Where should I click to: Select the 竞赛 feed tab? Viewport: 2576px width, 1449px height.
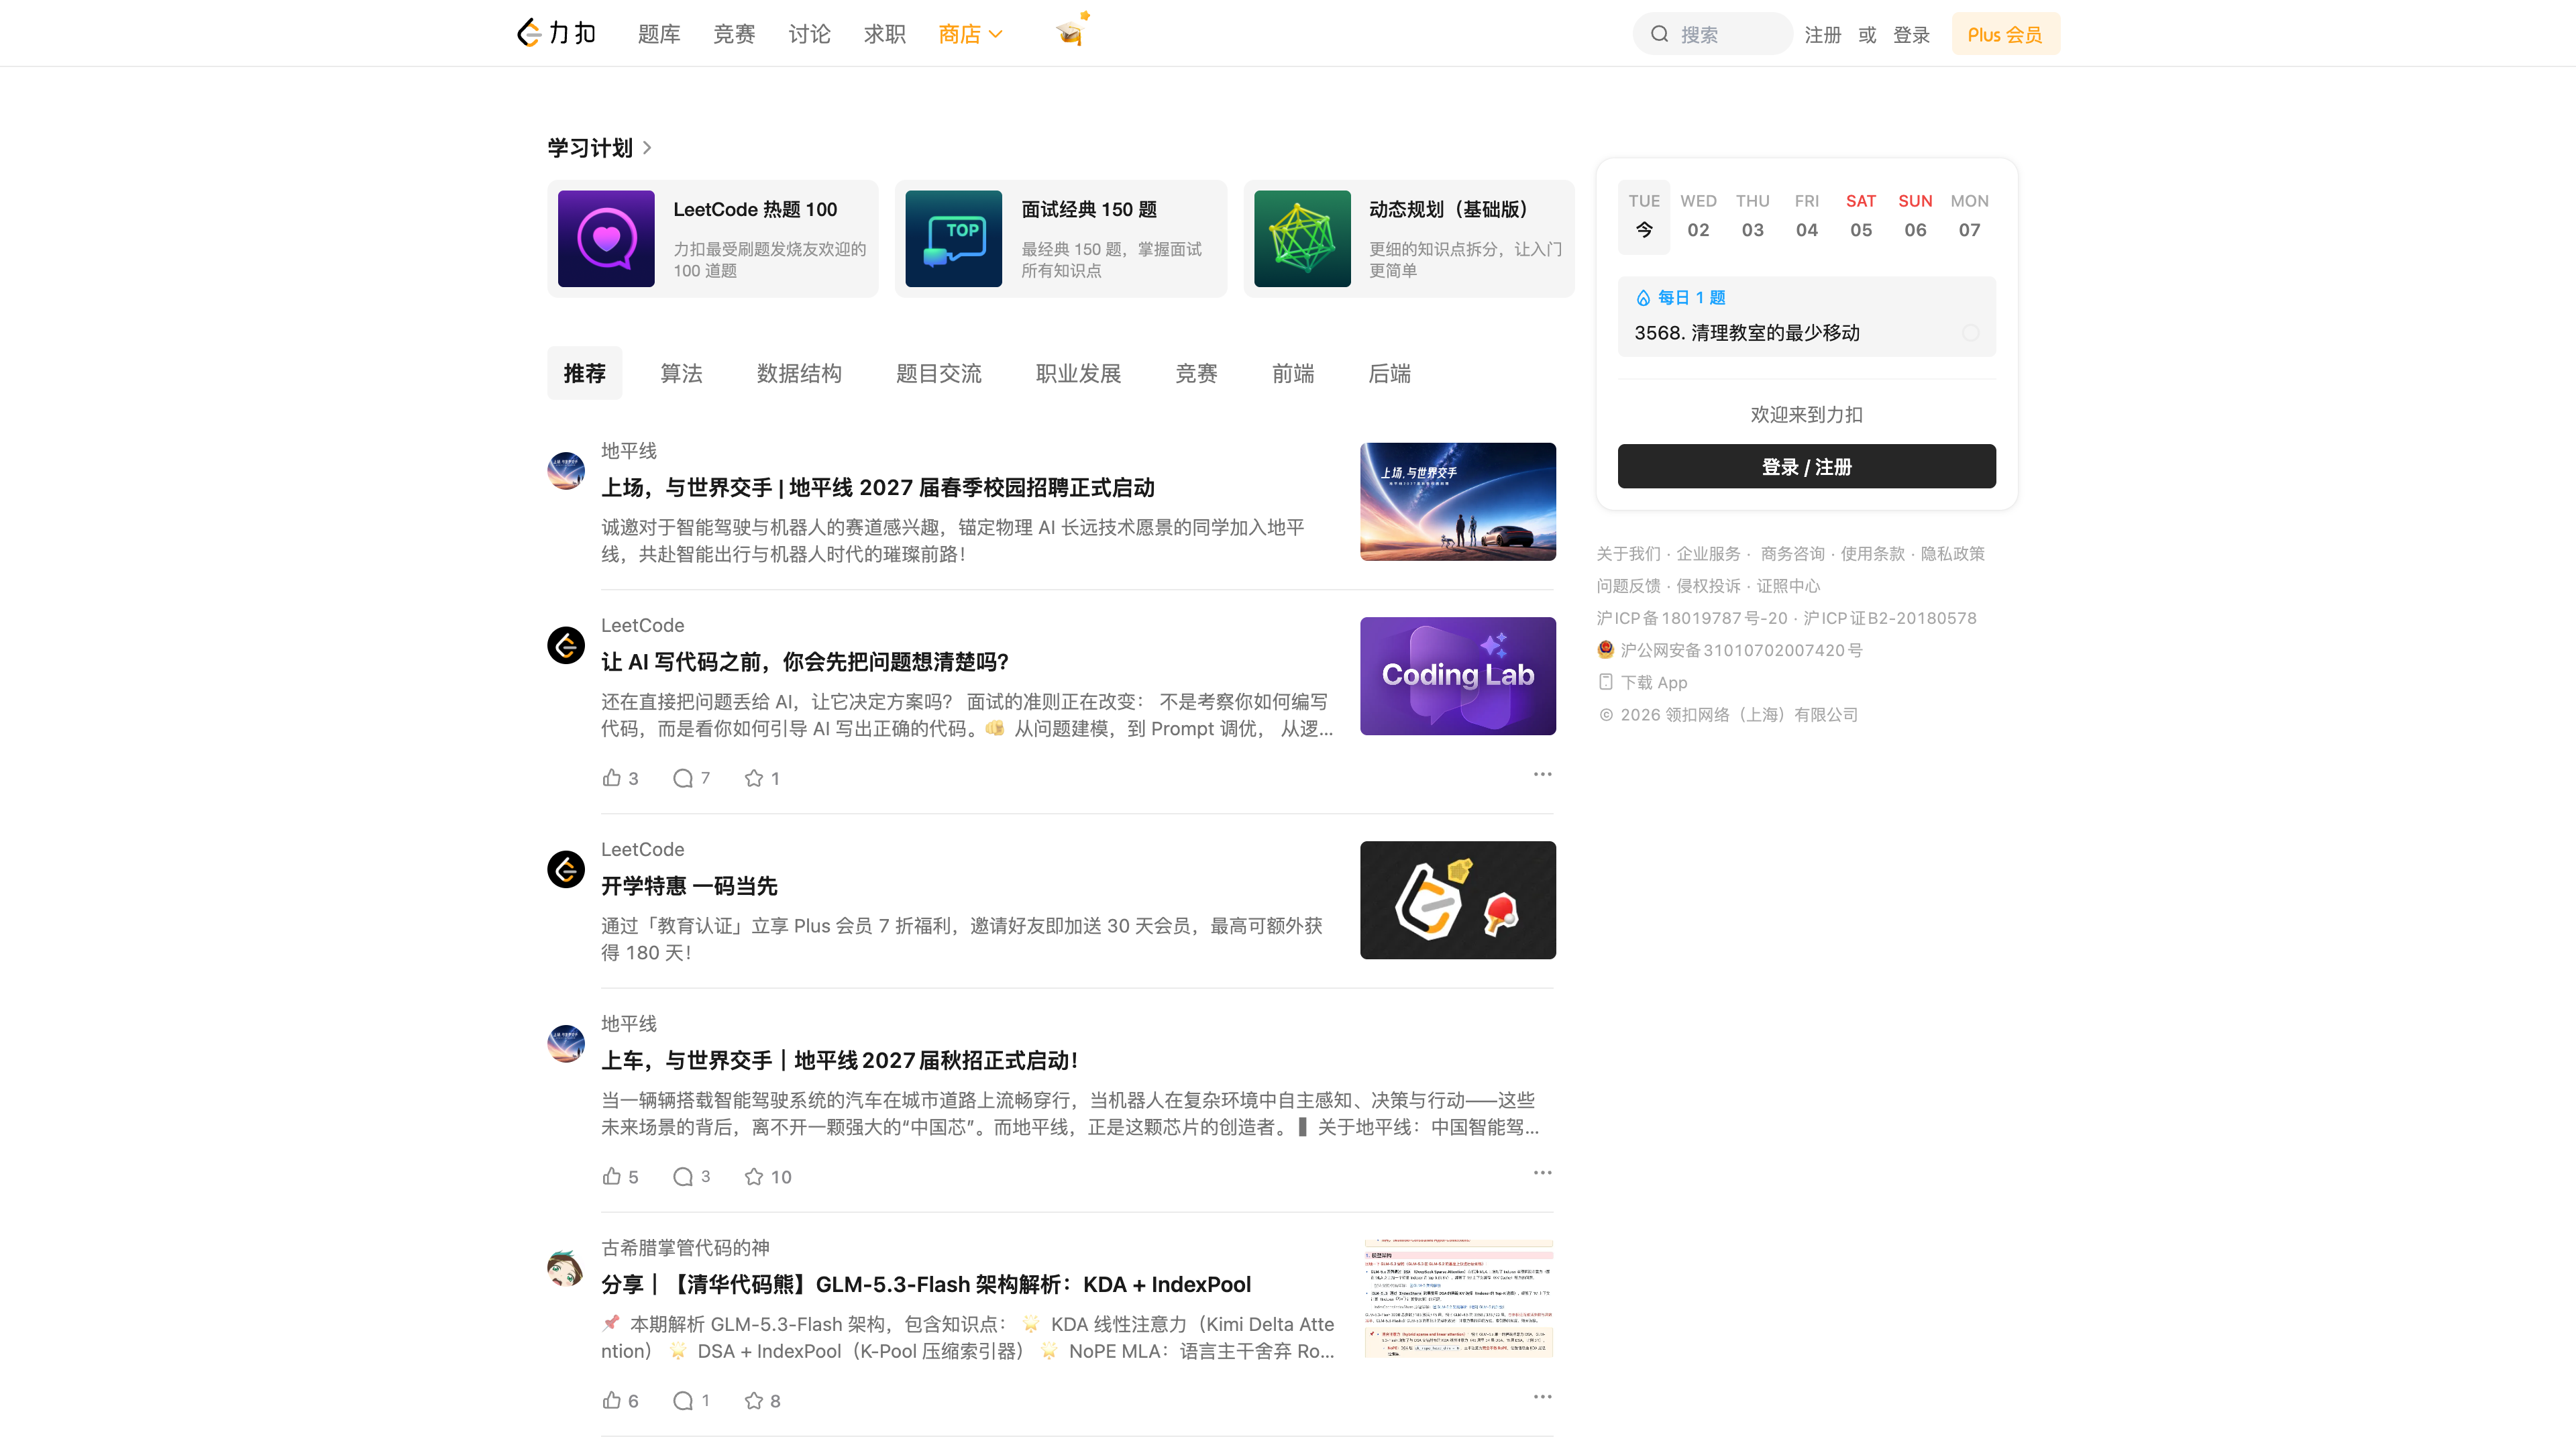[1196, 373]
